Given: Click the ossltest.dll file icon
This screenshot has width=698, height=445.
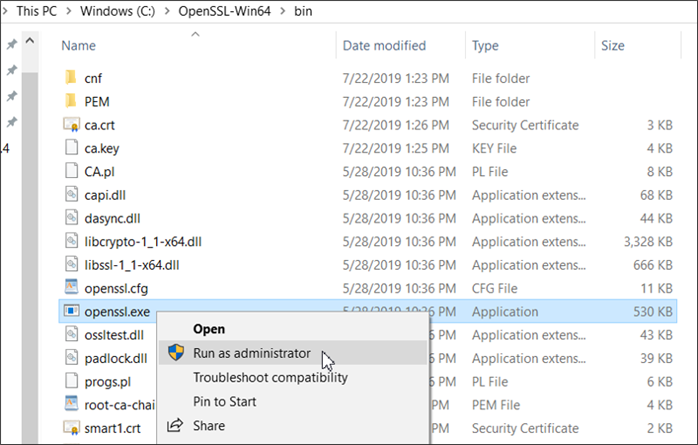Looking at the screenshot, I should pyautogui.click(x=71, y=335).
